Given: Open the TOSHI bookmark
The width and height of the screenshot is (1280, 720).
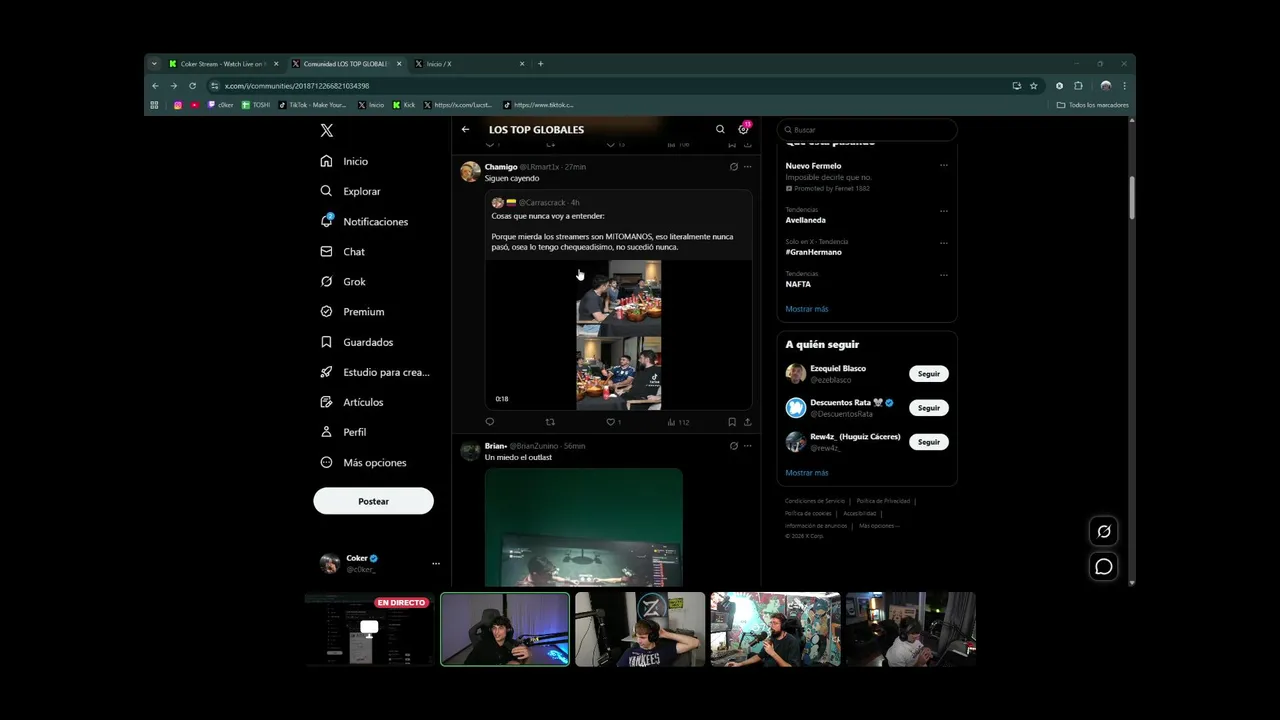Looking at the screenshot, I should point(256,105).
